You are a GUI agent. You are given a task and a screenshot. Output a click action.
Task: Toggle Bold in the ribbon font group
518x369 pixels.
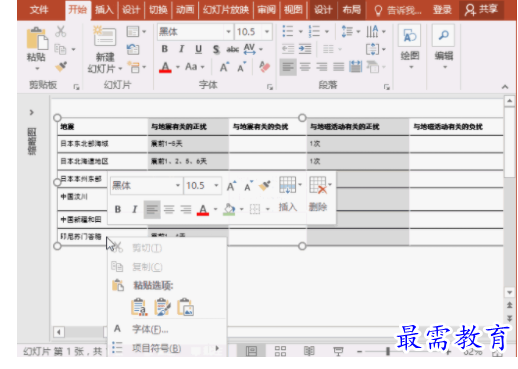coord(165,49)
